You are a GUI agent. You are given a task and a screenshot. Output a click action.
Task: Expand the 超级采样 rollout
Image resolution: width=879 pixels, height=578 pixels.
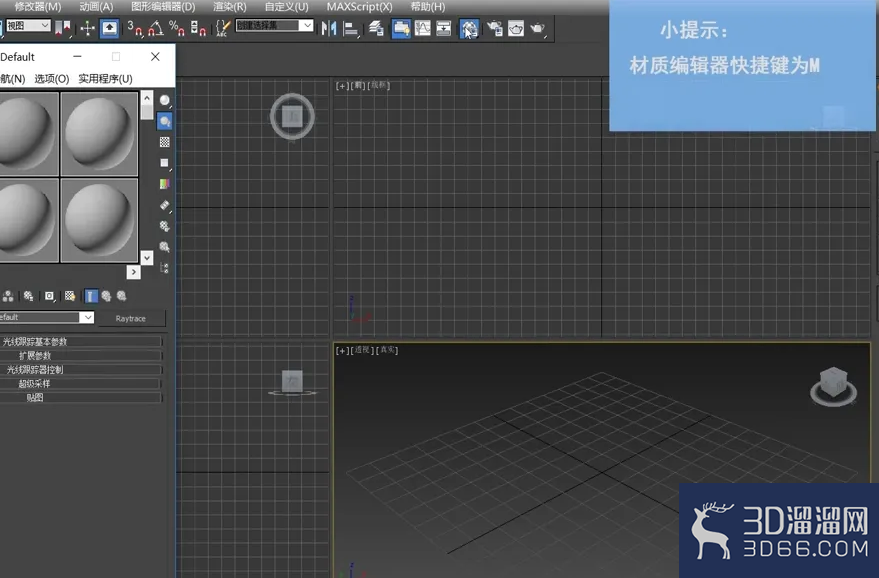coord(81,383)
